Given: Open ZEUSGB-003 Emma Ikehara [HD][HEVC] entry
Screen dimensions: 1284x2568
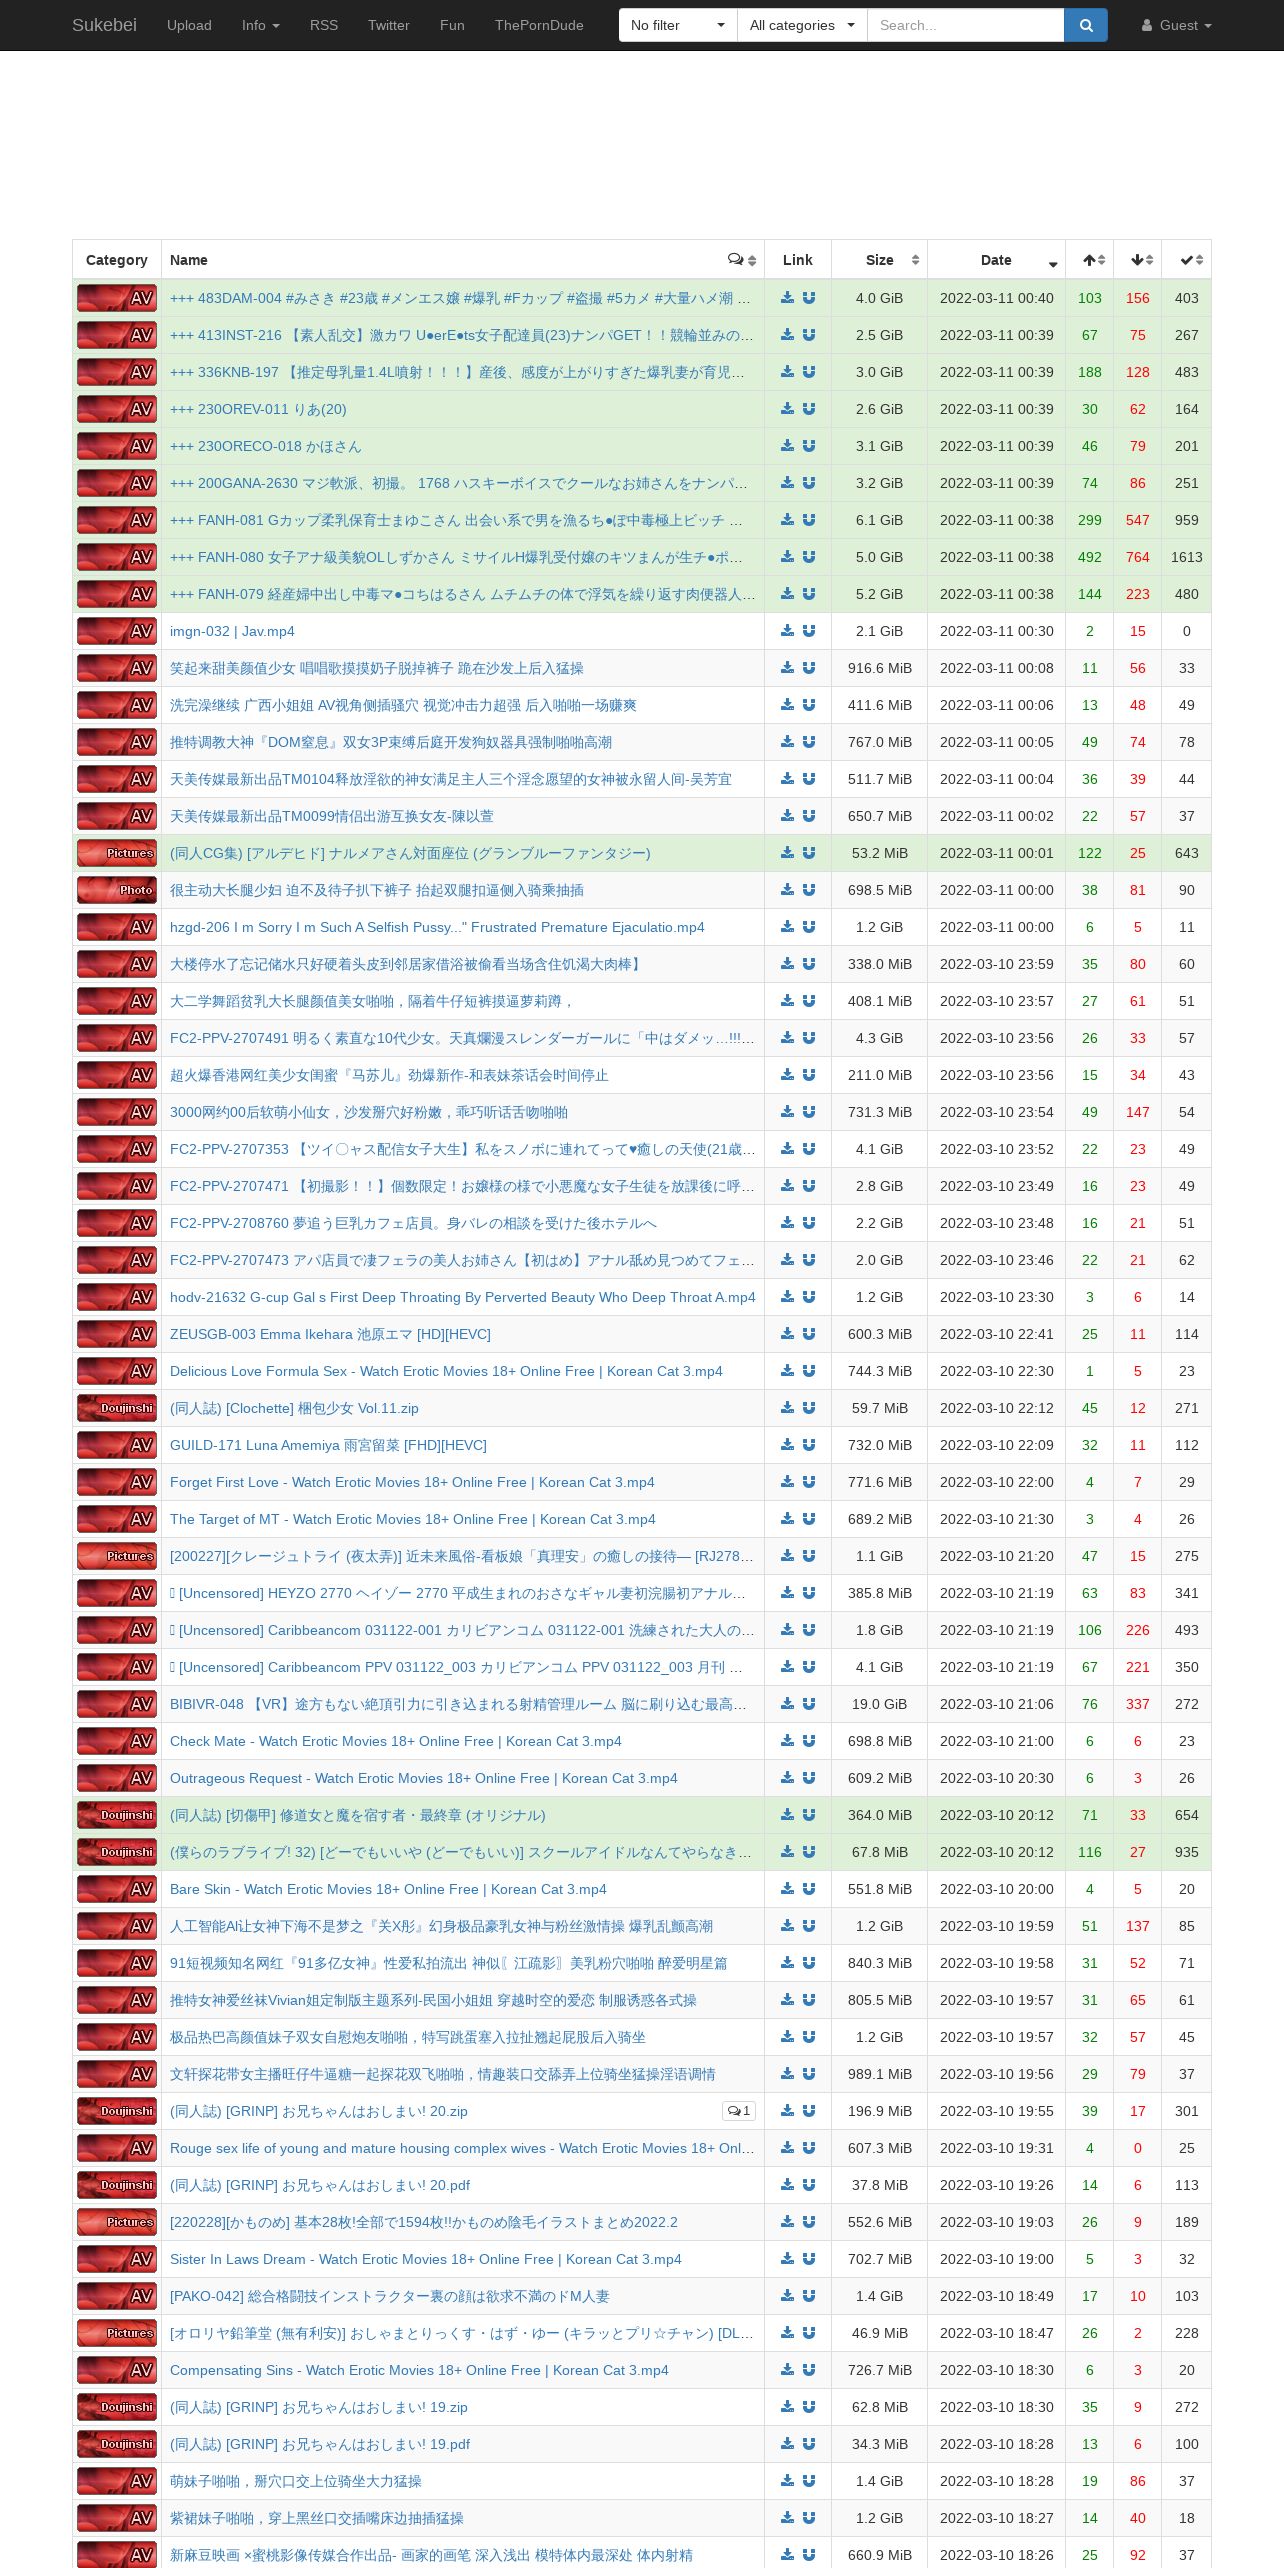Looking at the screenshot, I should tap(330, 1334).
